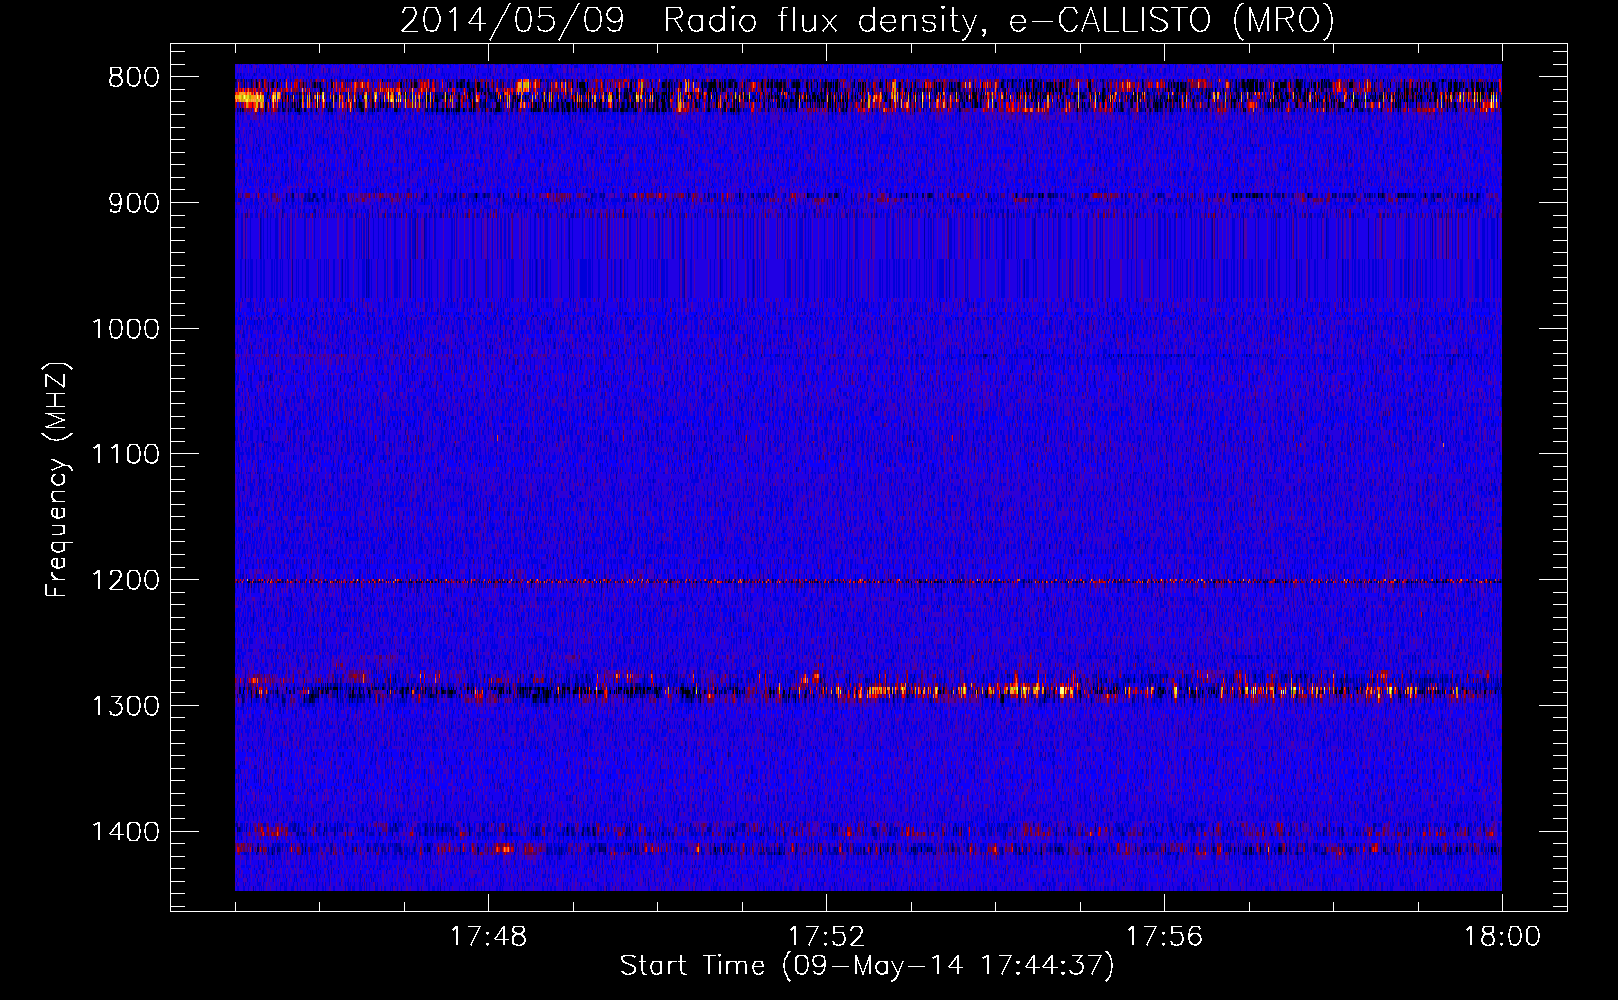Click the 800 frequency tick label
This screenshot has width=1618, height=1000.
[x=134, y=78]
